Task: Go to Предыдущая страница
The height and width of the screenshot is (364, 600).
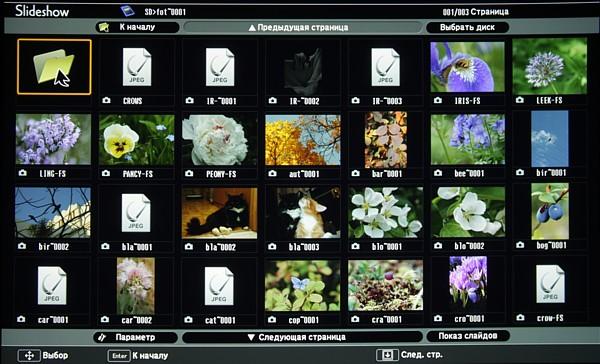Action: 302,28
